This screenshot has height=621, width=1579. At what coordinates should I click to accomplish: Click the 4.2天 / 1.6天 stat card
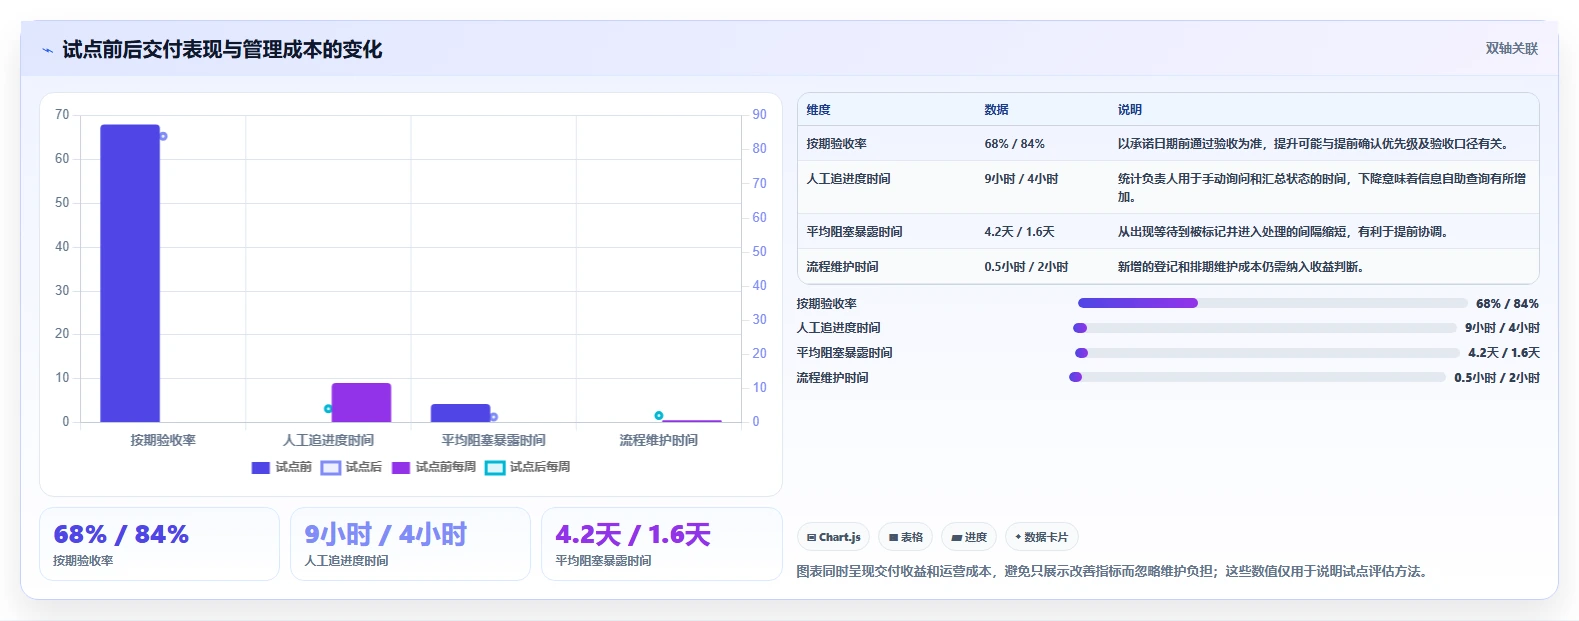(661, 544)
